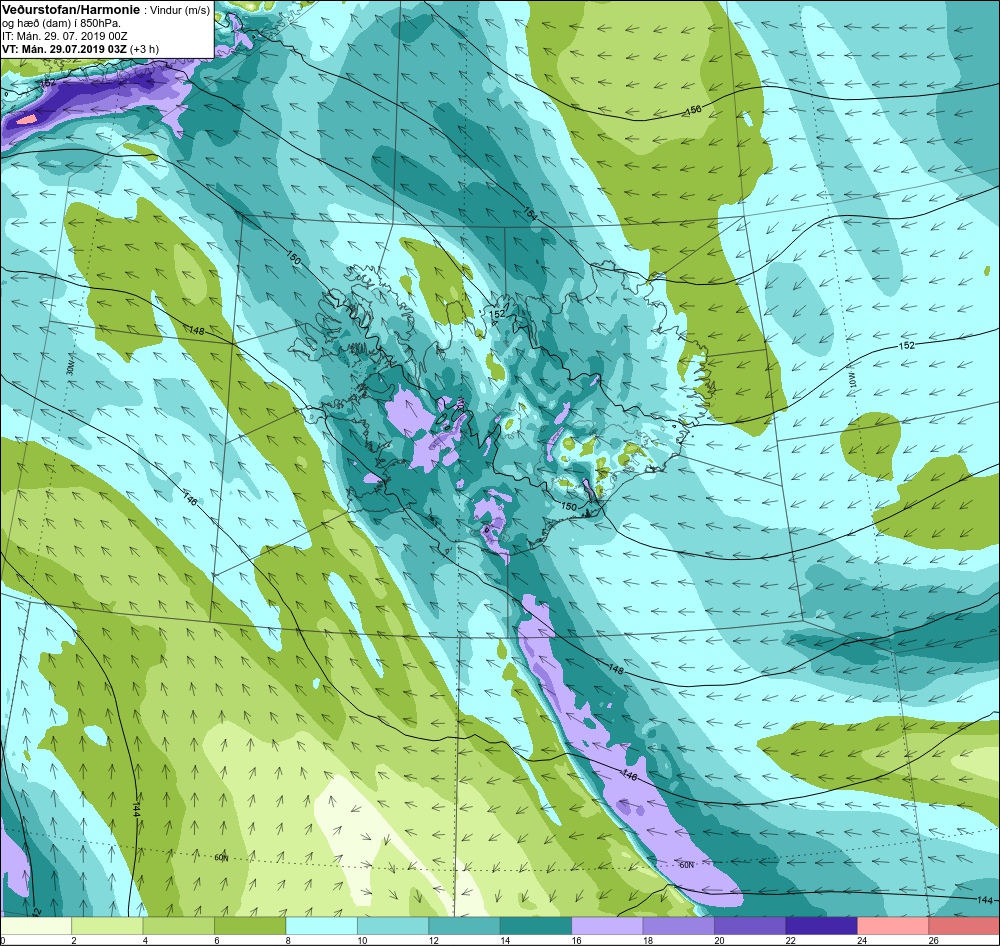Click the 152 contour label over northern Iceland
The width and height of the screenshot is (1000, 946).
(497, 314)
